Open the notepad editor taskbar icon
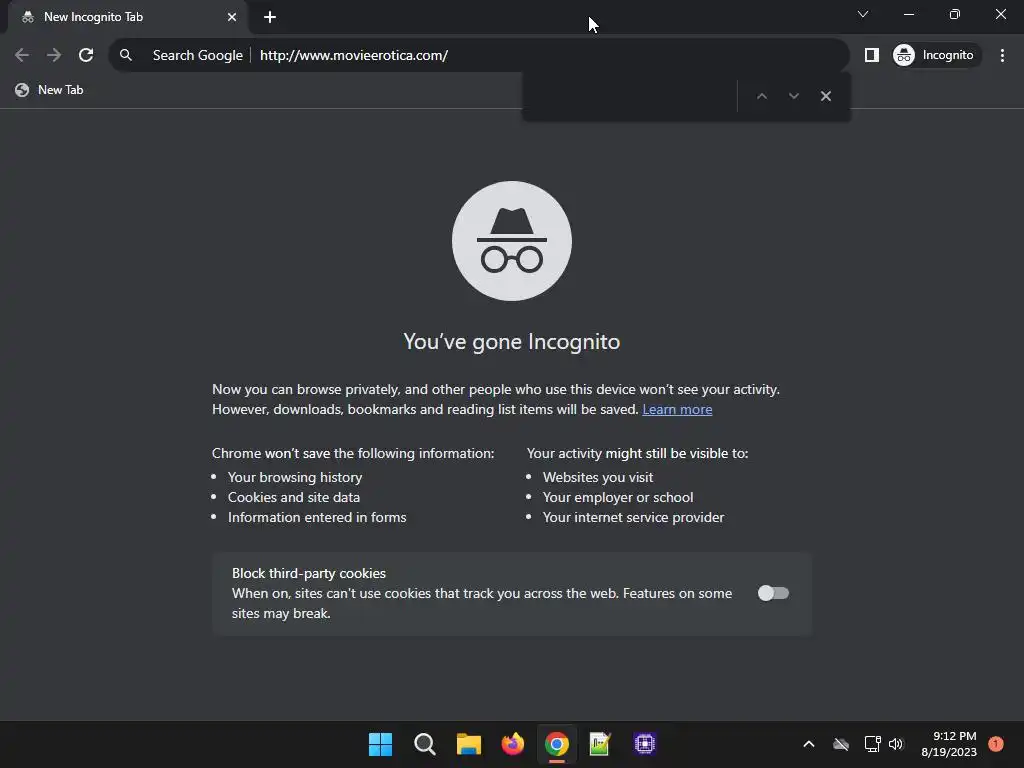This screenshot has height=768, width=1024. click(600, 744)
